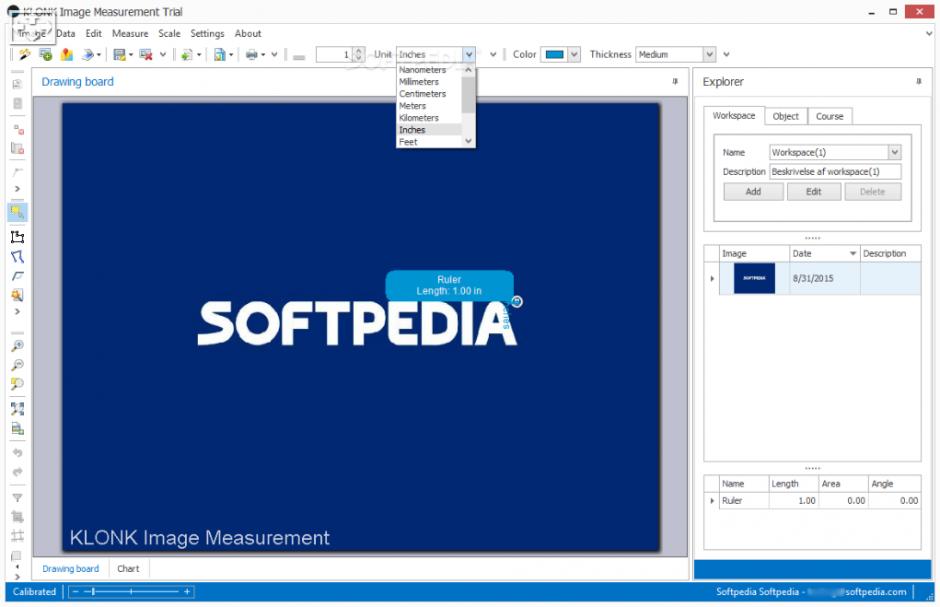Click the Add workspace button
The image size is (940, 607).
point(752,191)
